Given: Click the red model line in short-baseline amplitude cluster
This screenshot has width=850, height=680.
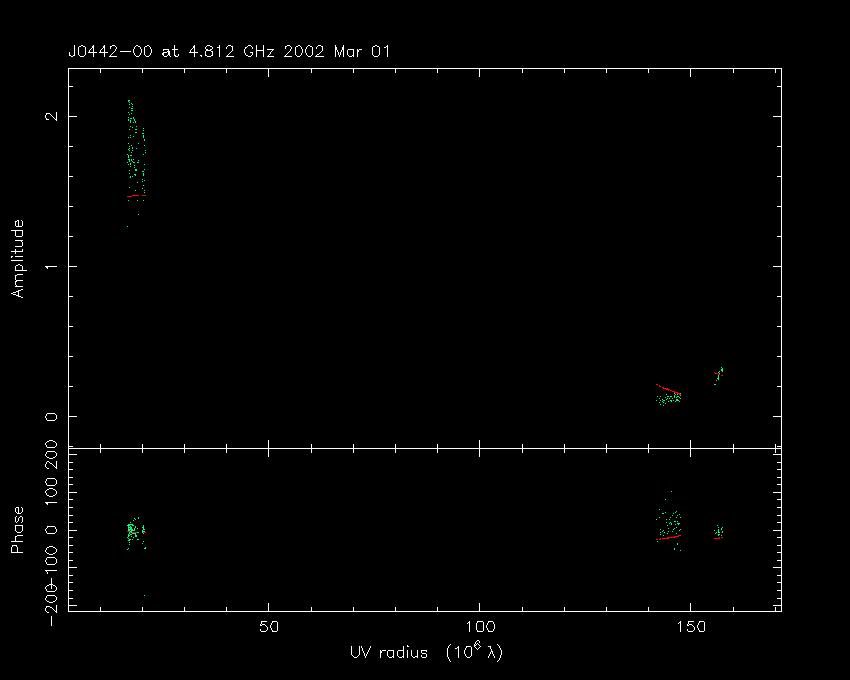Looking at the screenshot, I should coord(136,196).
